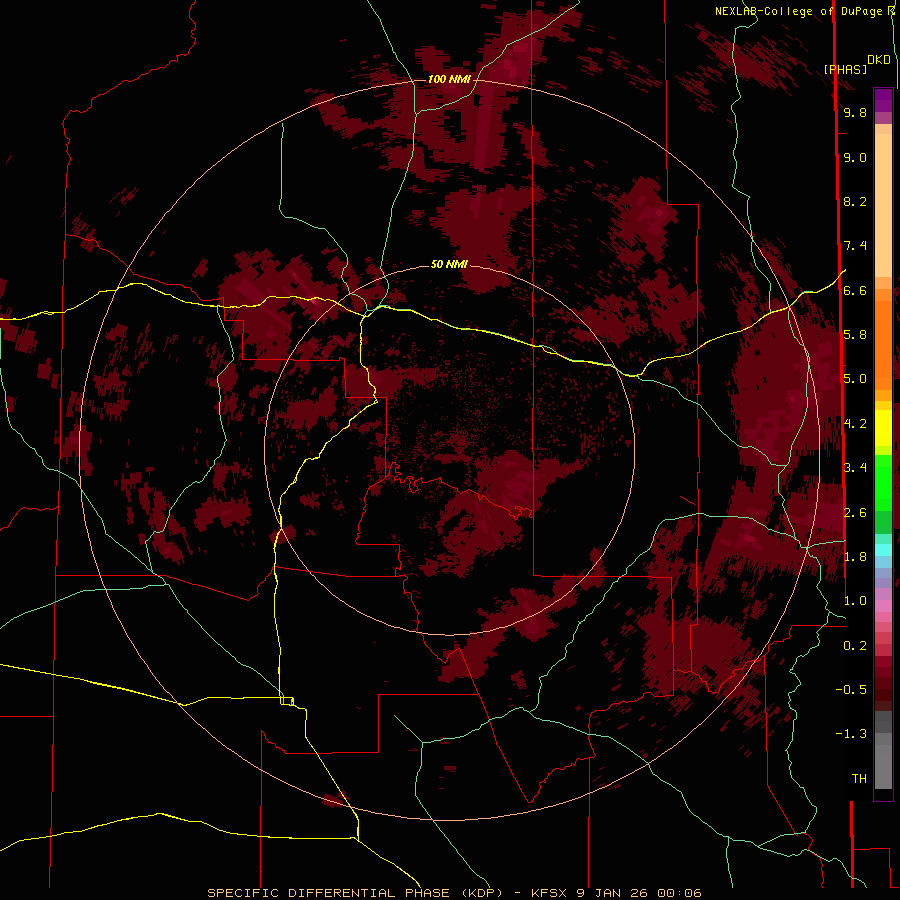This screenshot has width=900, height=900.
Task: Click the 2.6 legend value
Action: [x=855, y=512]
